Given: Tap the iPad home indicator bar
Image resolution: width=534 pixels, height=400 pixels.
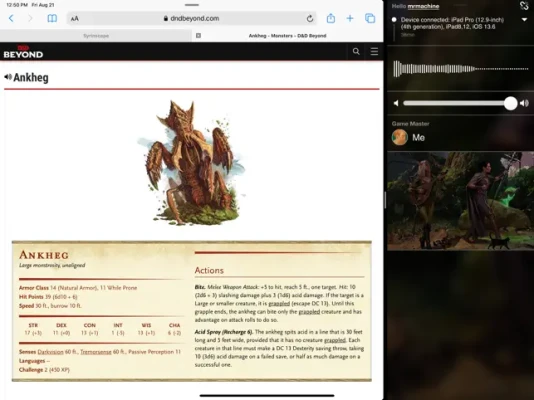Looking at the screenshot, I should coord(267,396).
